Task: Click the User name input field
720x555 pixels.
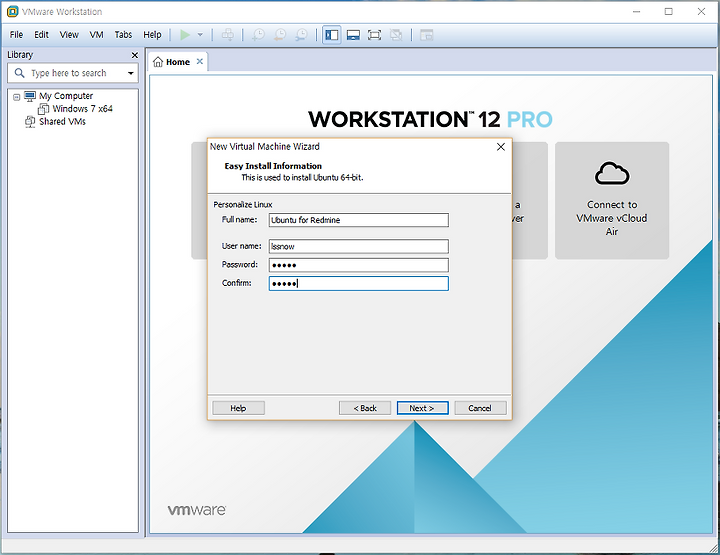Action: click(x=359, y=247)
